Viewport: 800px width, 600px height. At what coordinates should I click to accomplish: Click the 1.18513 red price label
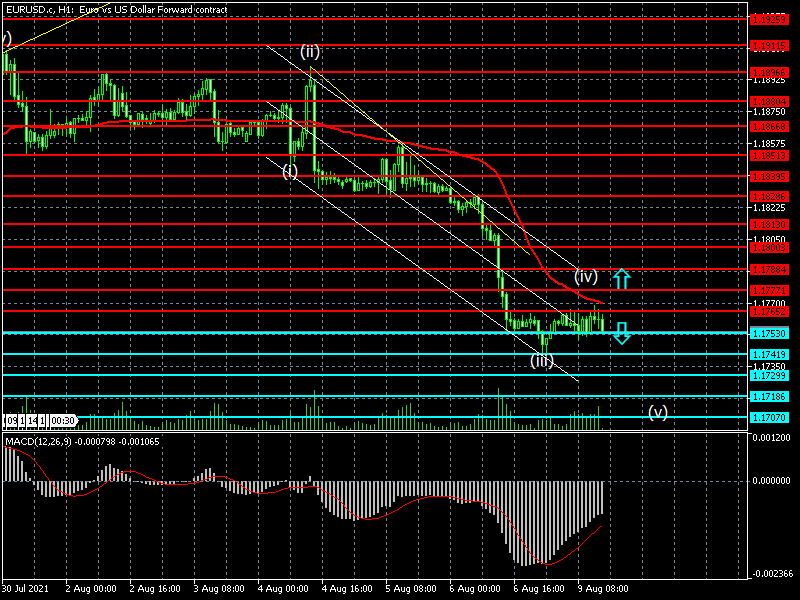pos(769,155)
